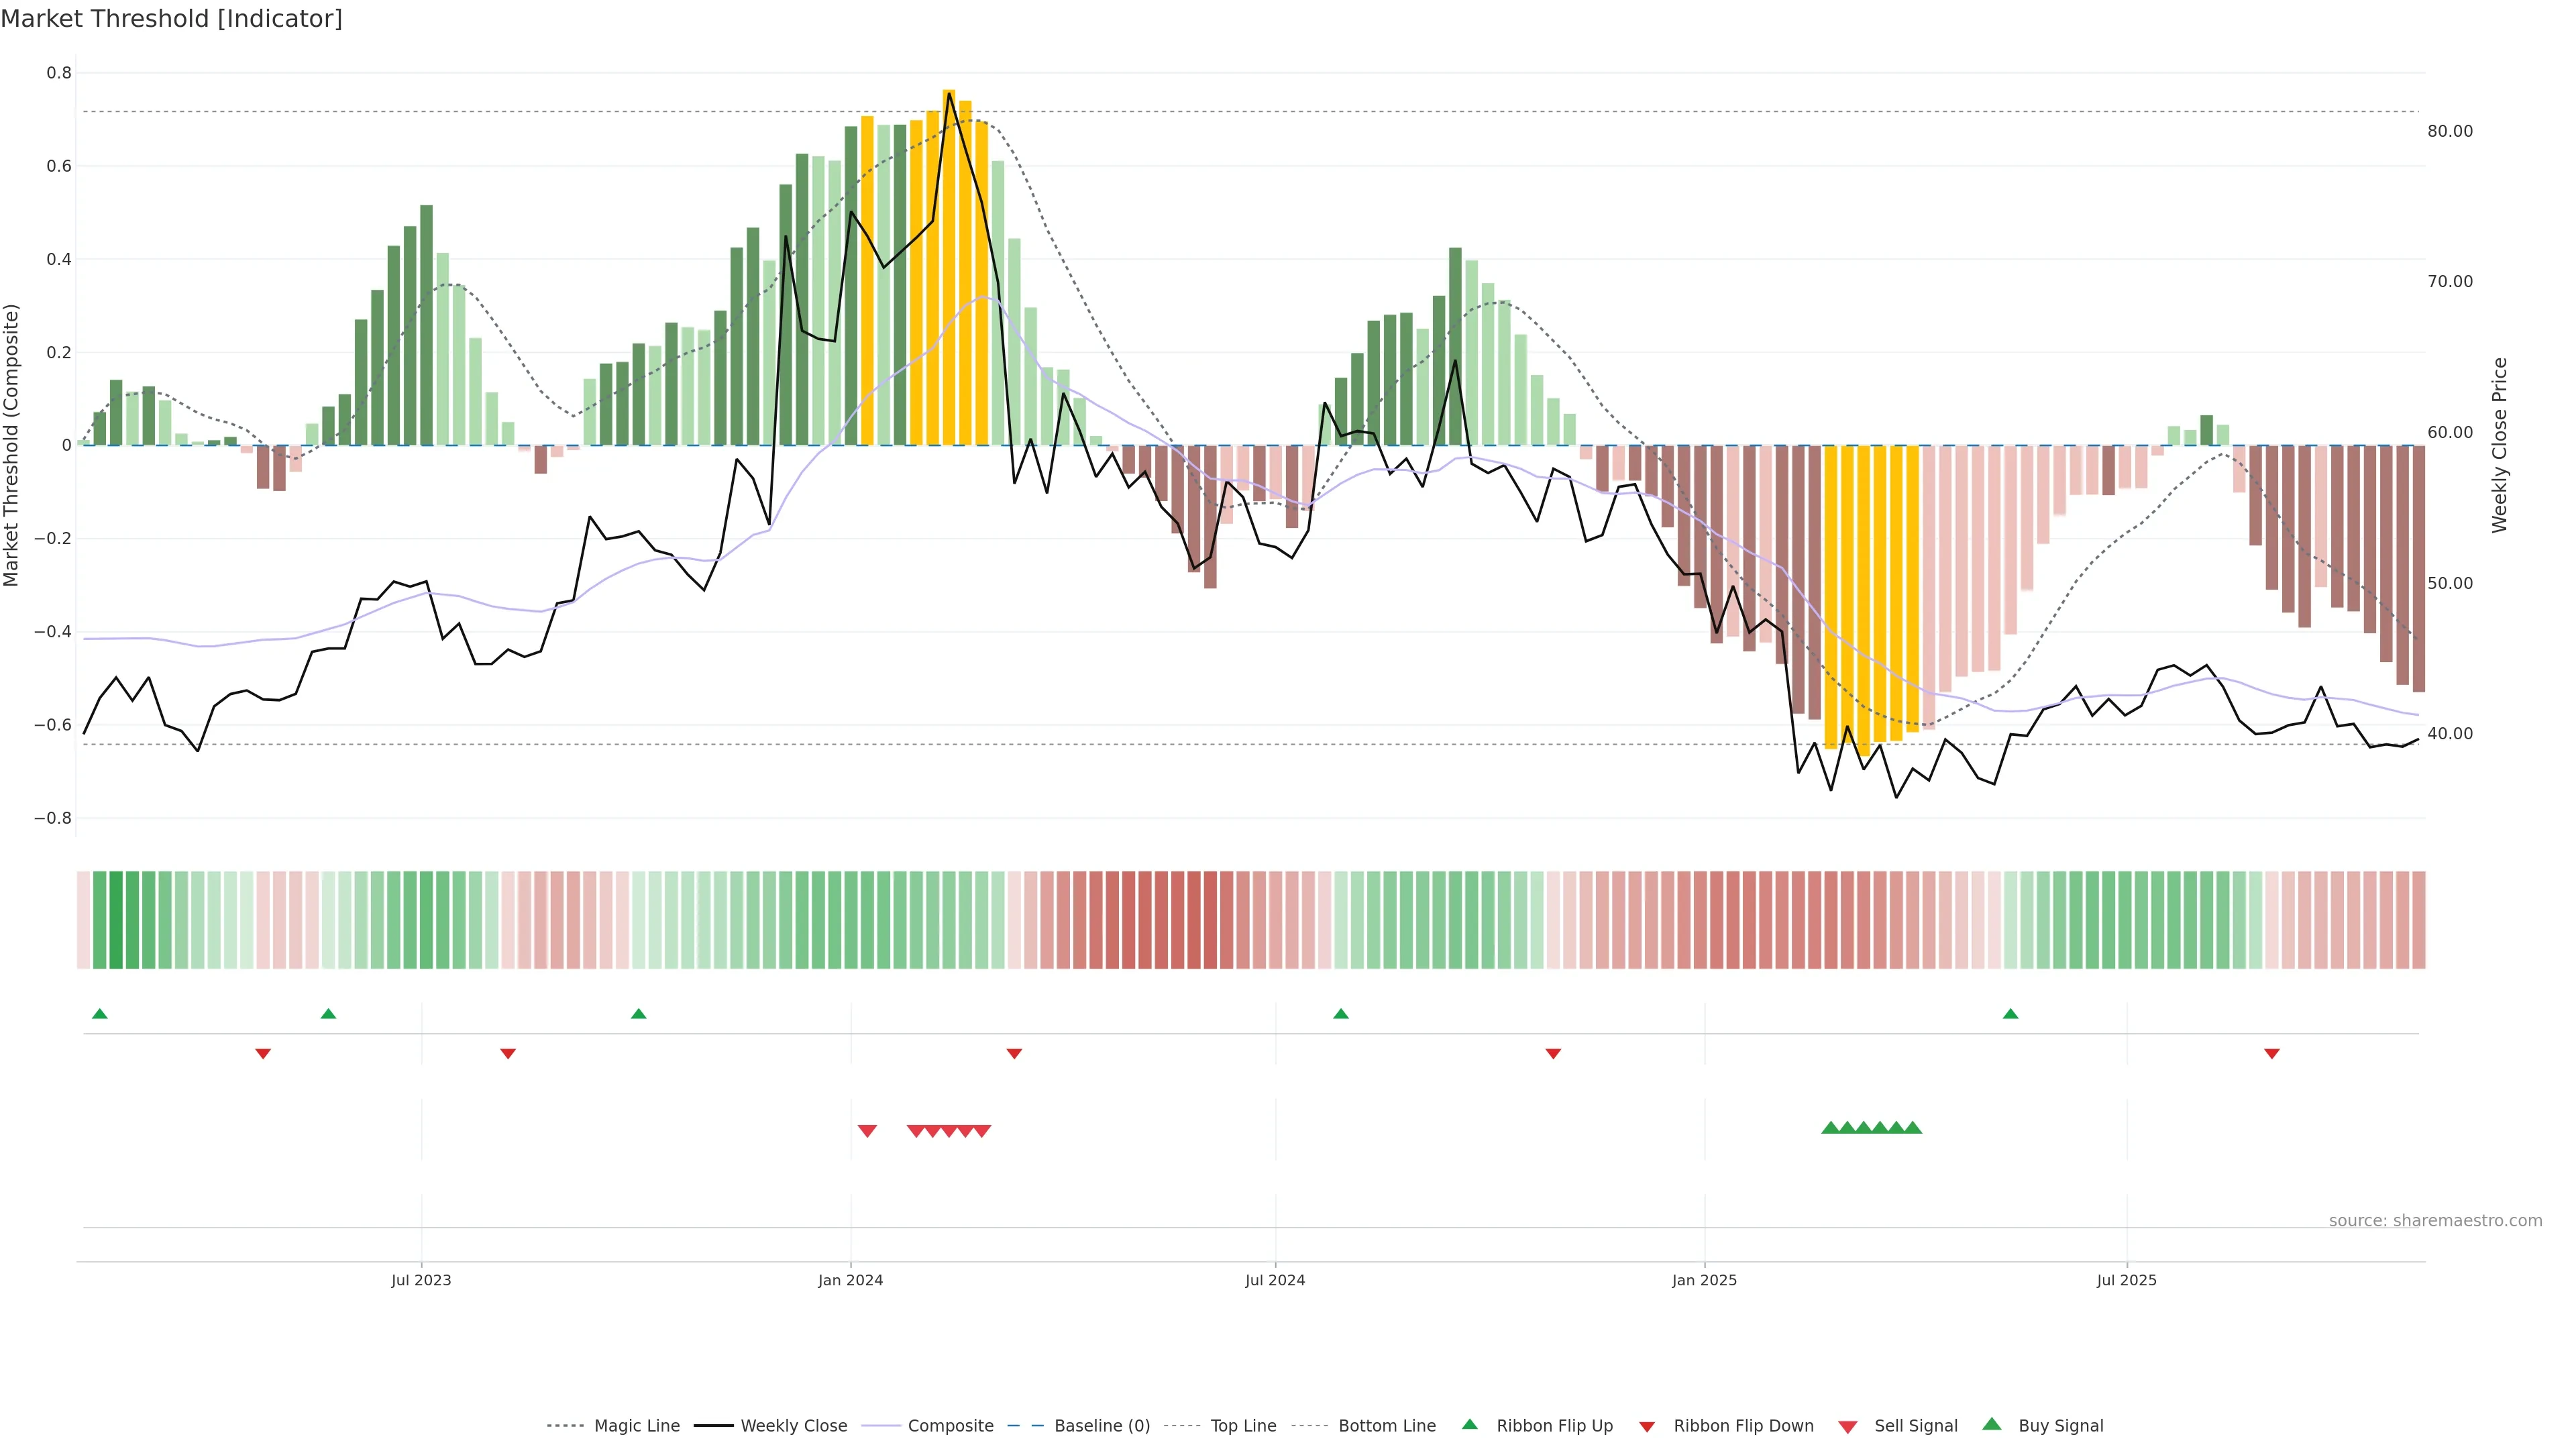The height and width of the screenshot is (1449, 2576).
Task: Click the rightmost red Sell Signal triangle
Action: coord(982,1131)
